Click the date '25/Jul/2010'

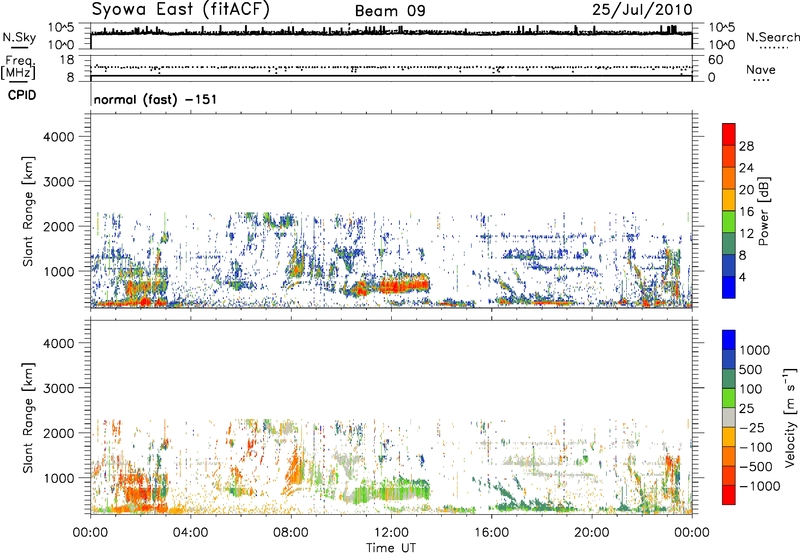(x=642, y=10)
